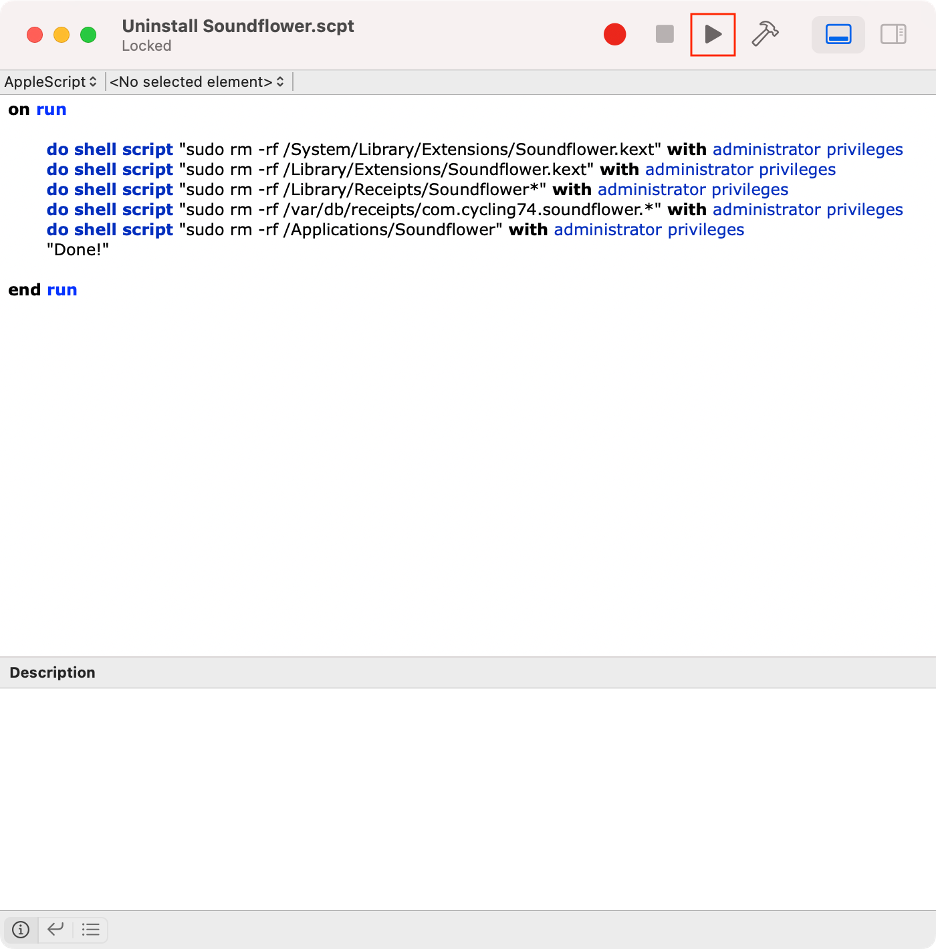
Task: Click the line removing /Applications/Soundflower
Action: (396, 230)
